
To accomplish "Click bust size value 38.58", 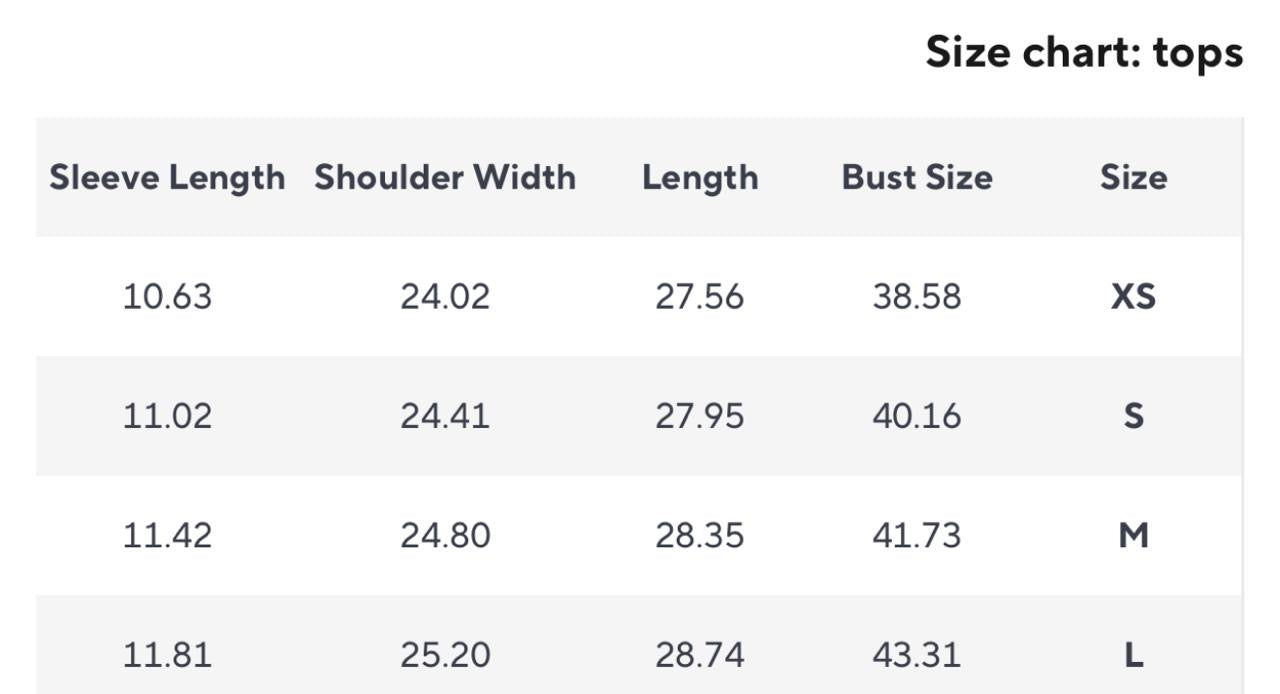I will (917, 296).
